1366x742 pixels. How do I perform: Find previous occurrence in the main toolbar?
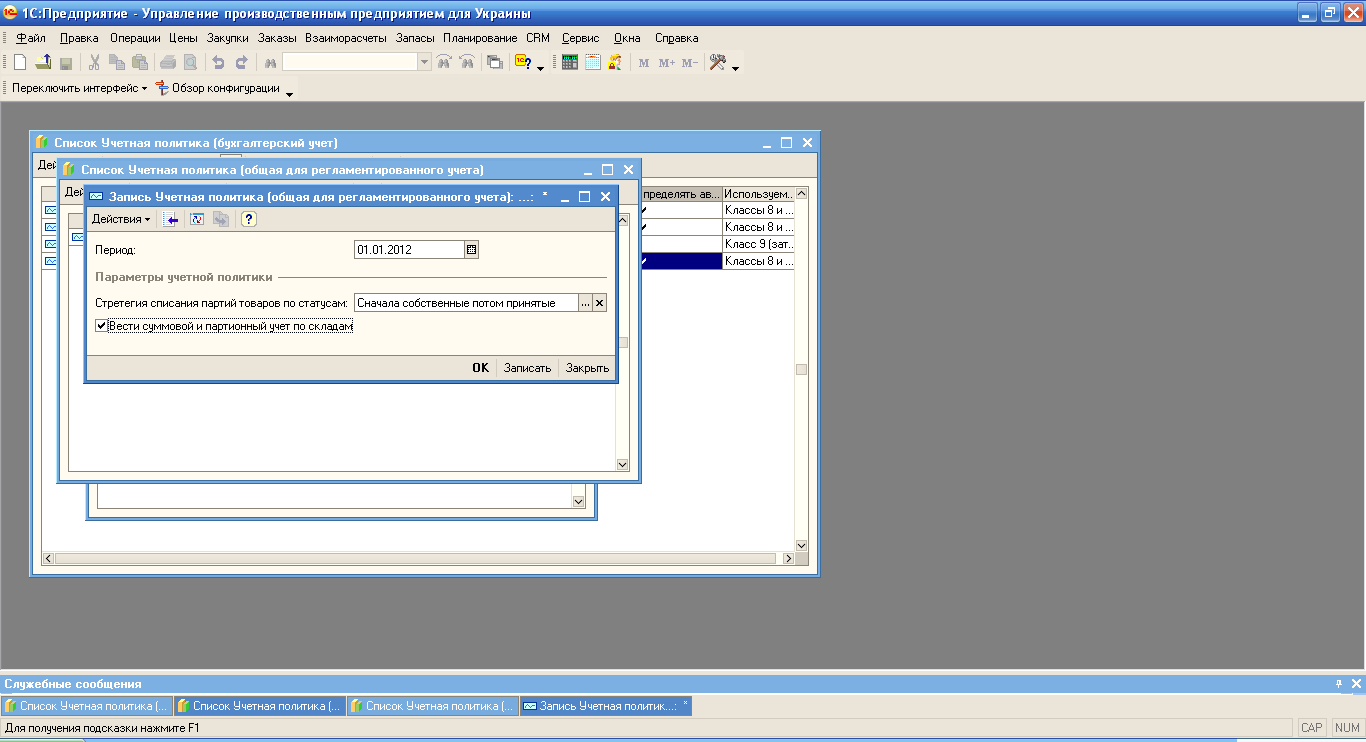coord(466,62)
